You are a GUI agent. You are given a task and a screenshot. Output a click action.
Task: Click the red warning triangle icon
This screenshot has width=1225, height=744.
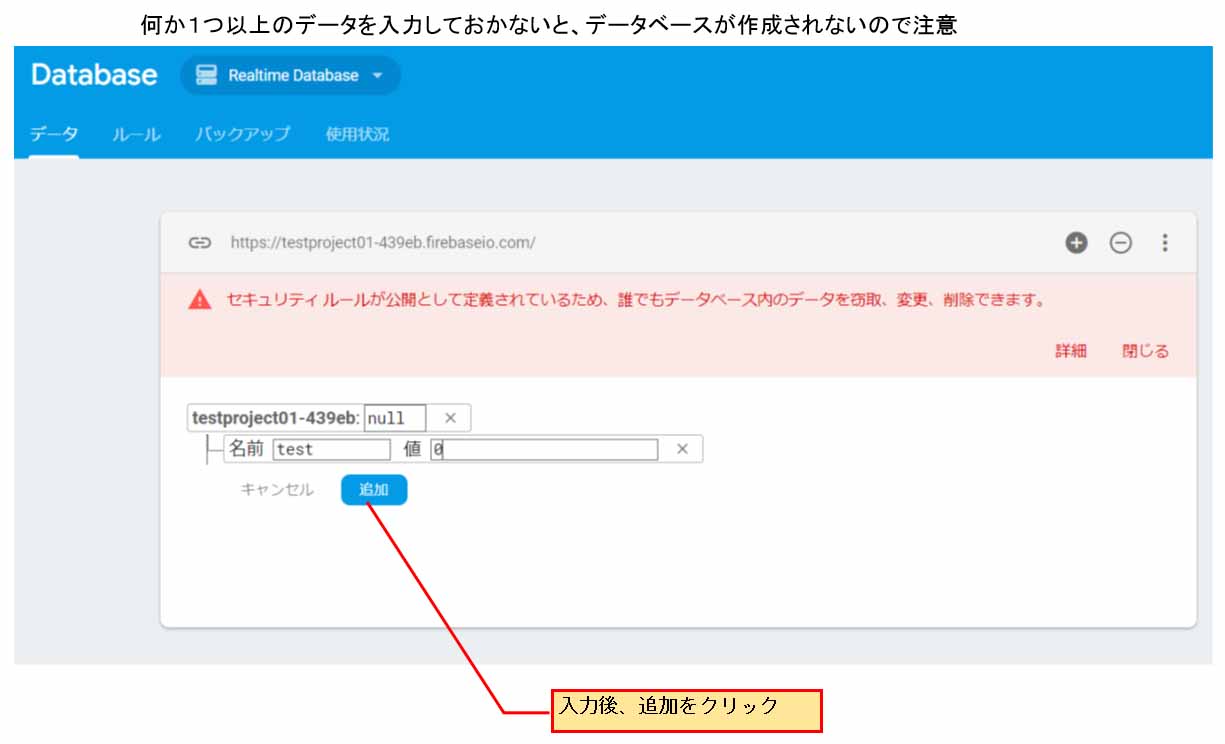[x=200, y=300]
